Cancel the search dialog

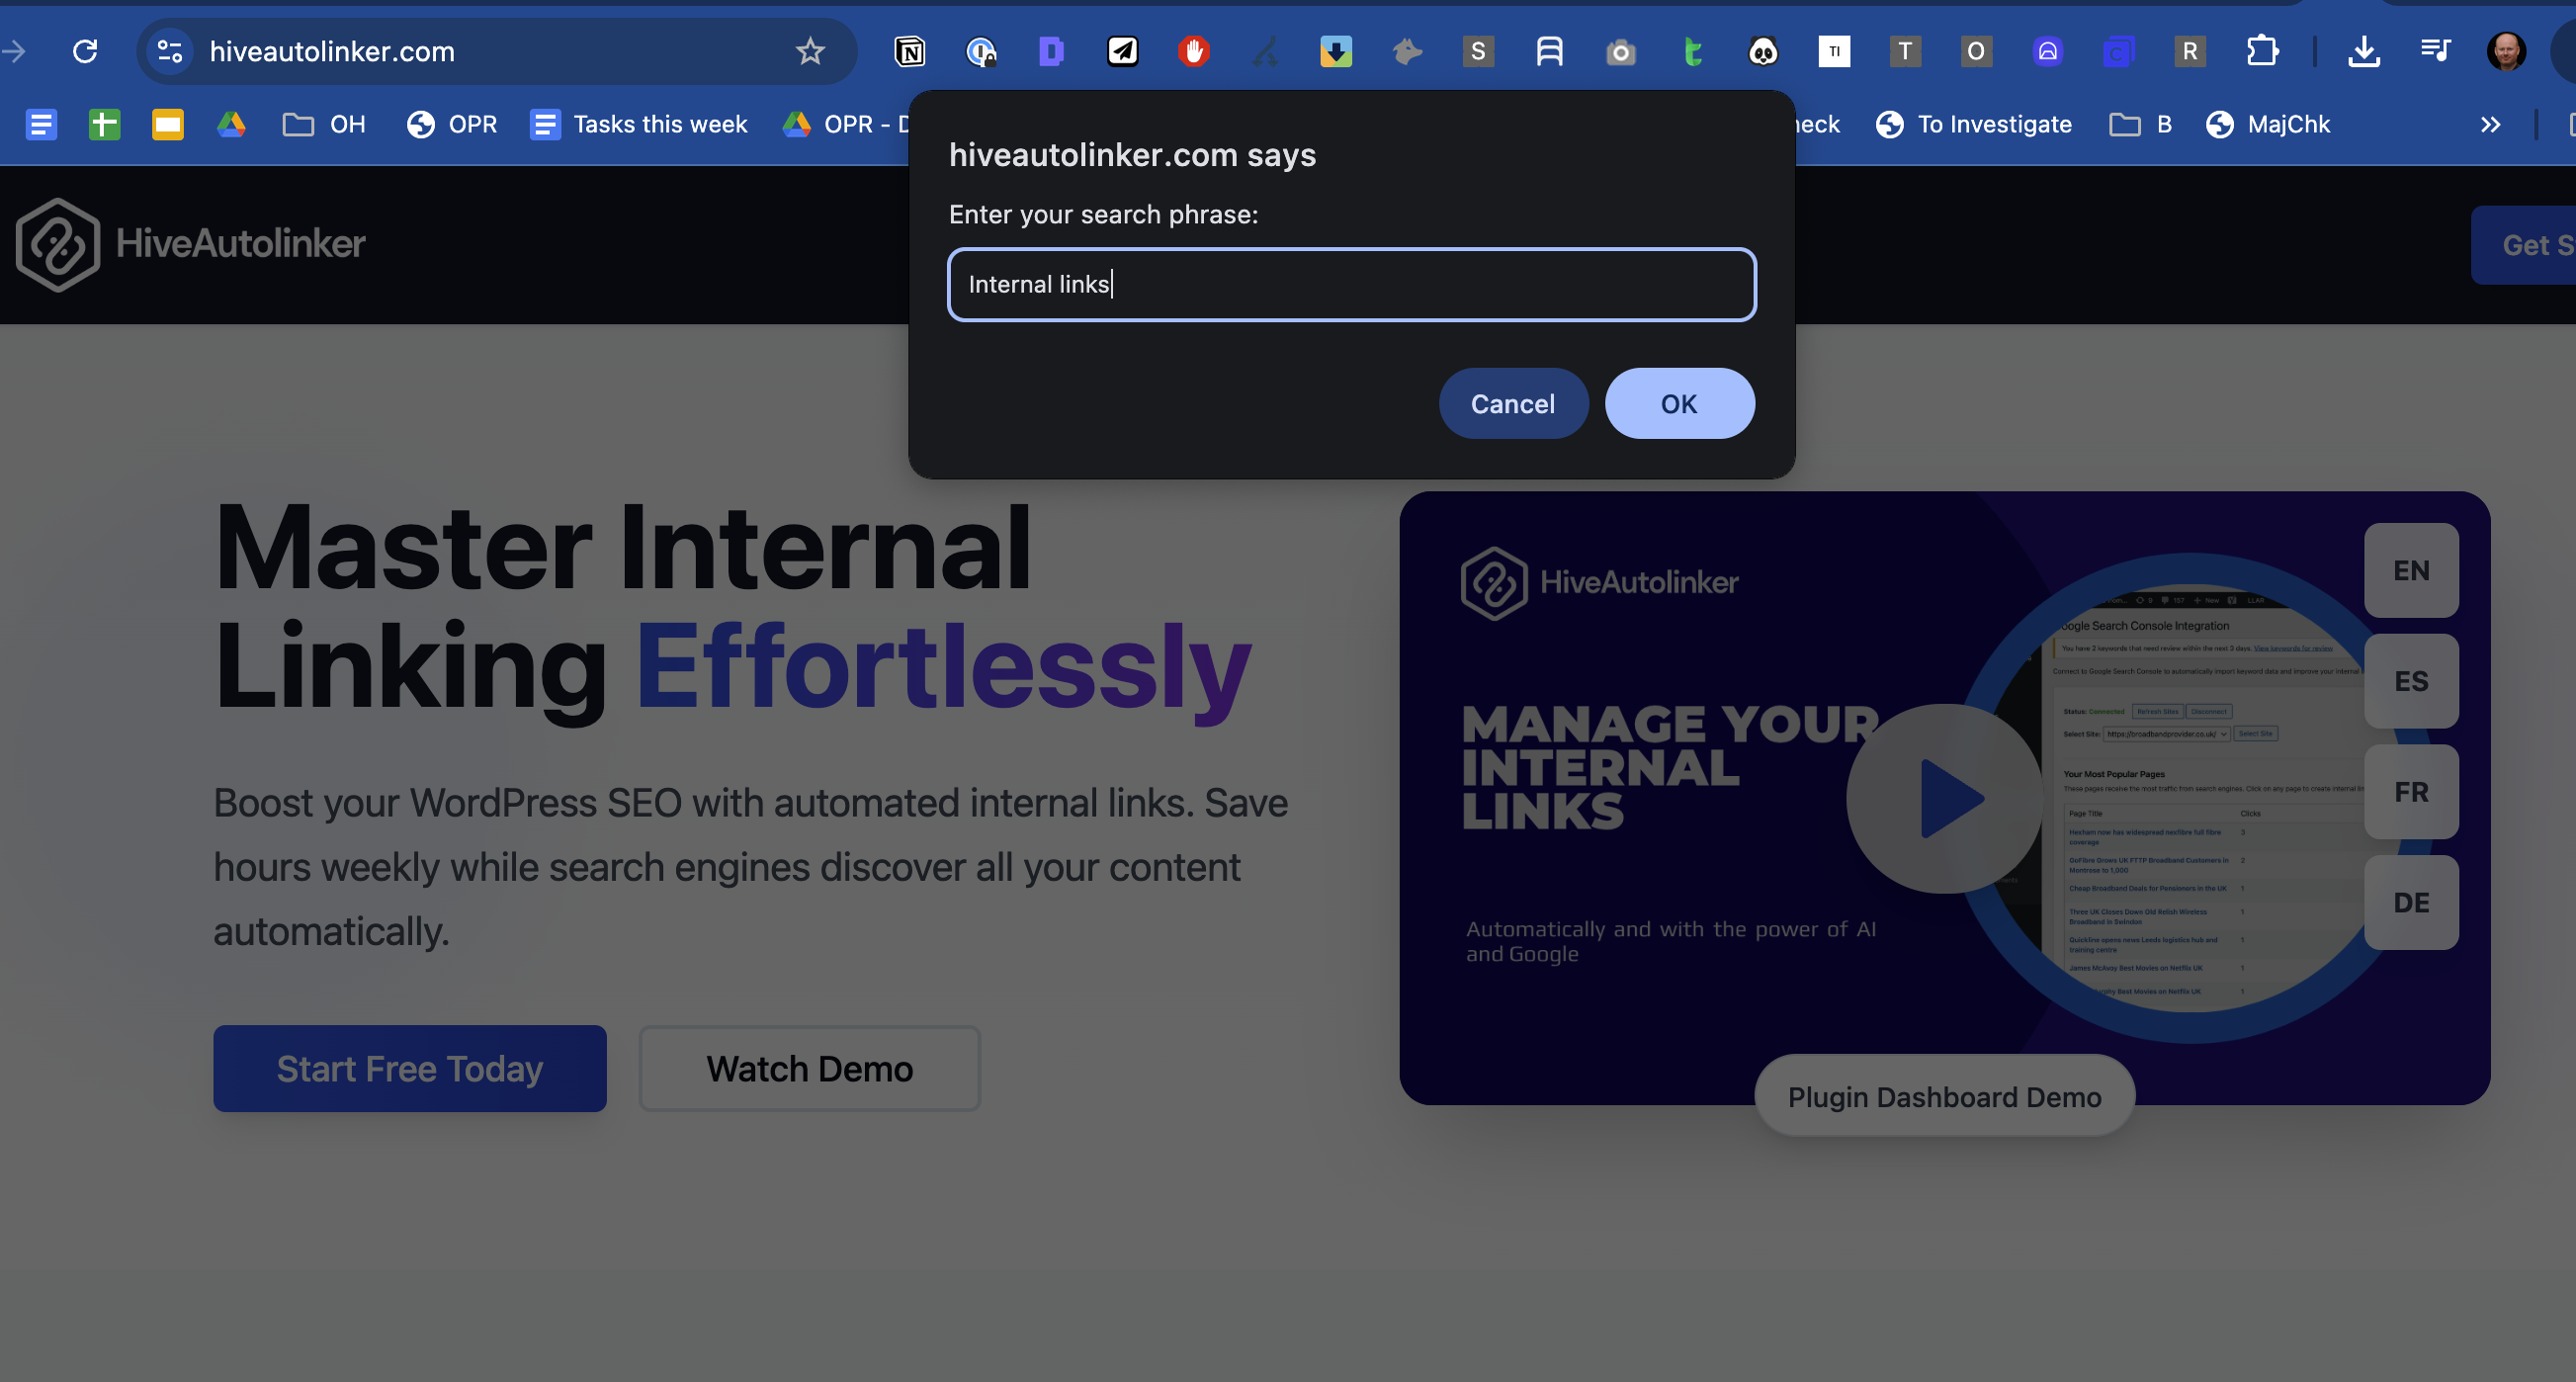[x=1513, y=403]
